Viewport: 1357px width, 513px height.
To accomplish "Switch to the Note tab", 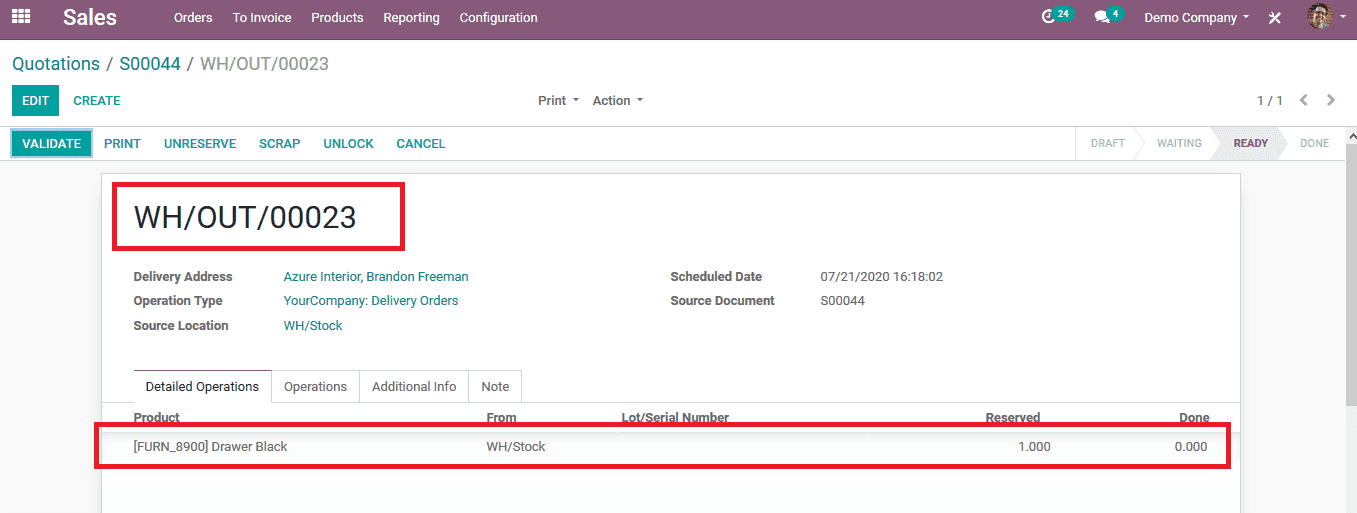I will click(495, 387).
